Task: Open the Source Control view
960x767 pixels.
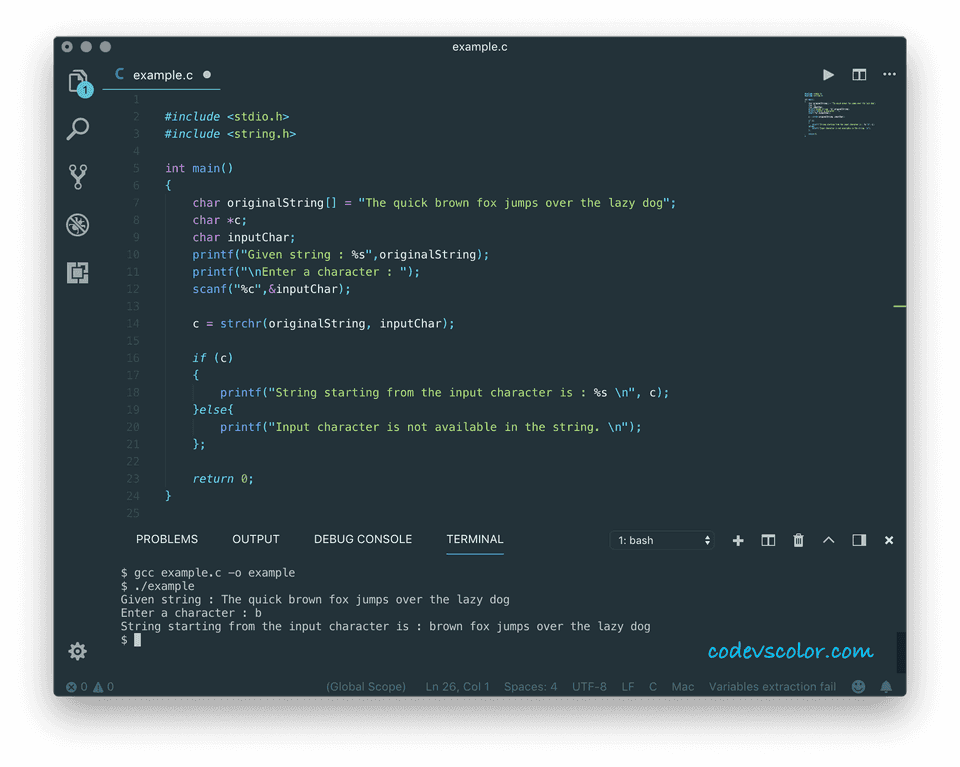Action: coord(78,177)
